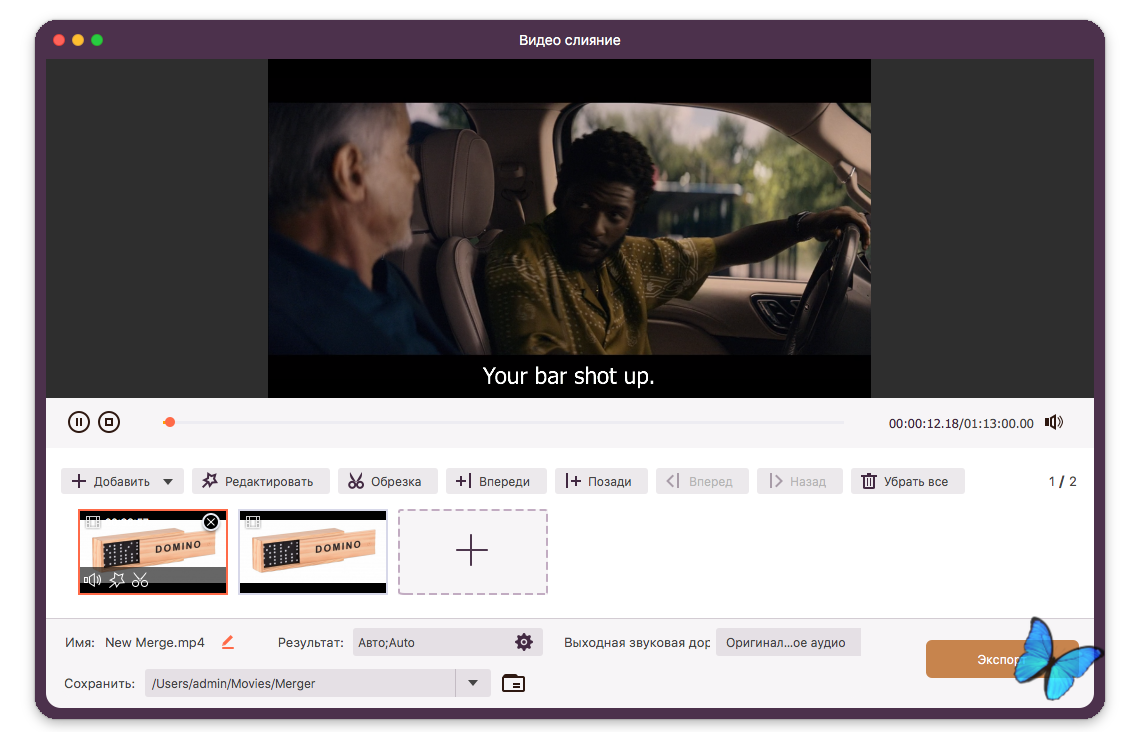Click the pencil icon to rename output

(227, 642)
